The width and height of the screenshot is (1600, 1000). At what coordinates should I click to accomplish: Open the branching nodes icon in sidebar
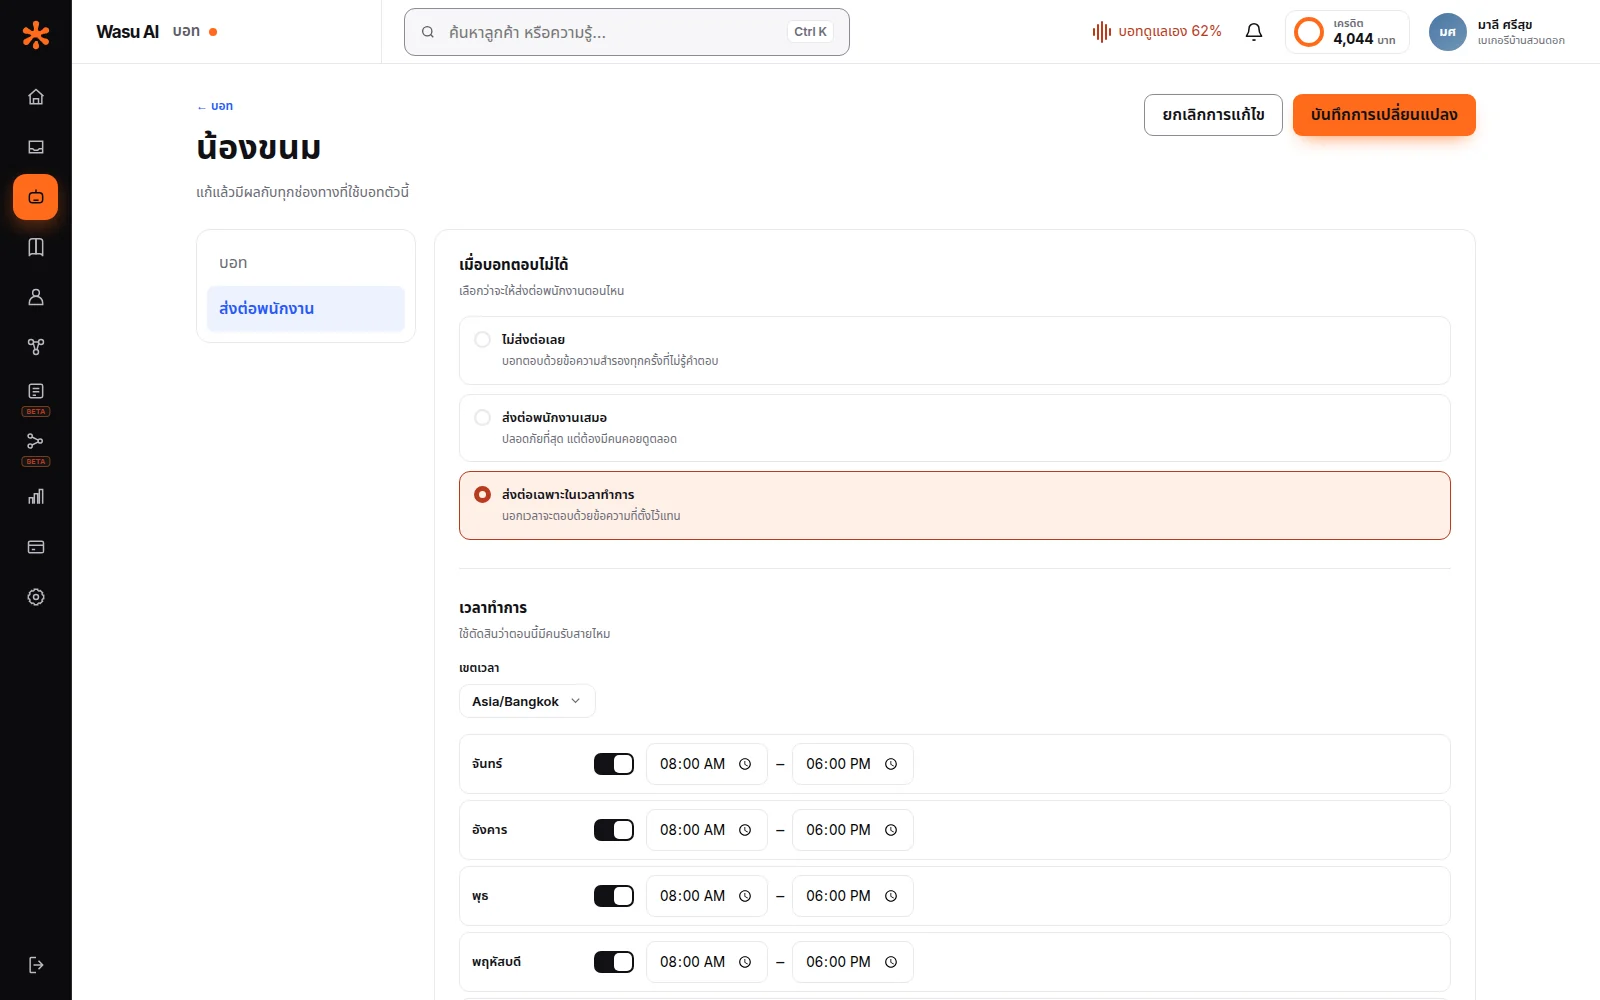click(36, 347)
